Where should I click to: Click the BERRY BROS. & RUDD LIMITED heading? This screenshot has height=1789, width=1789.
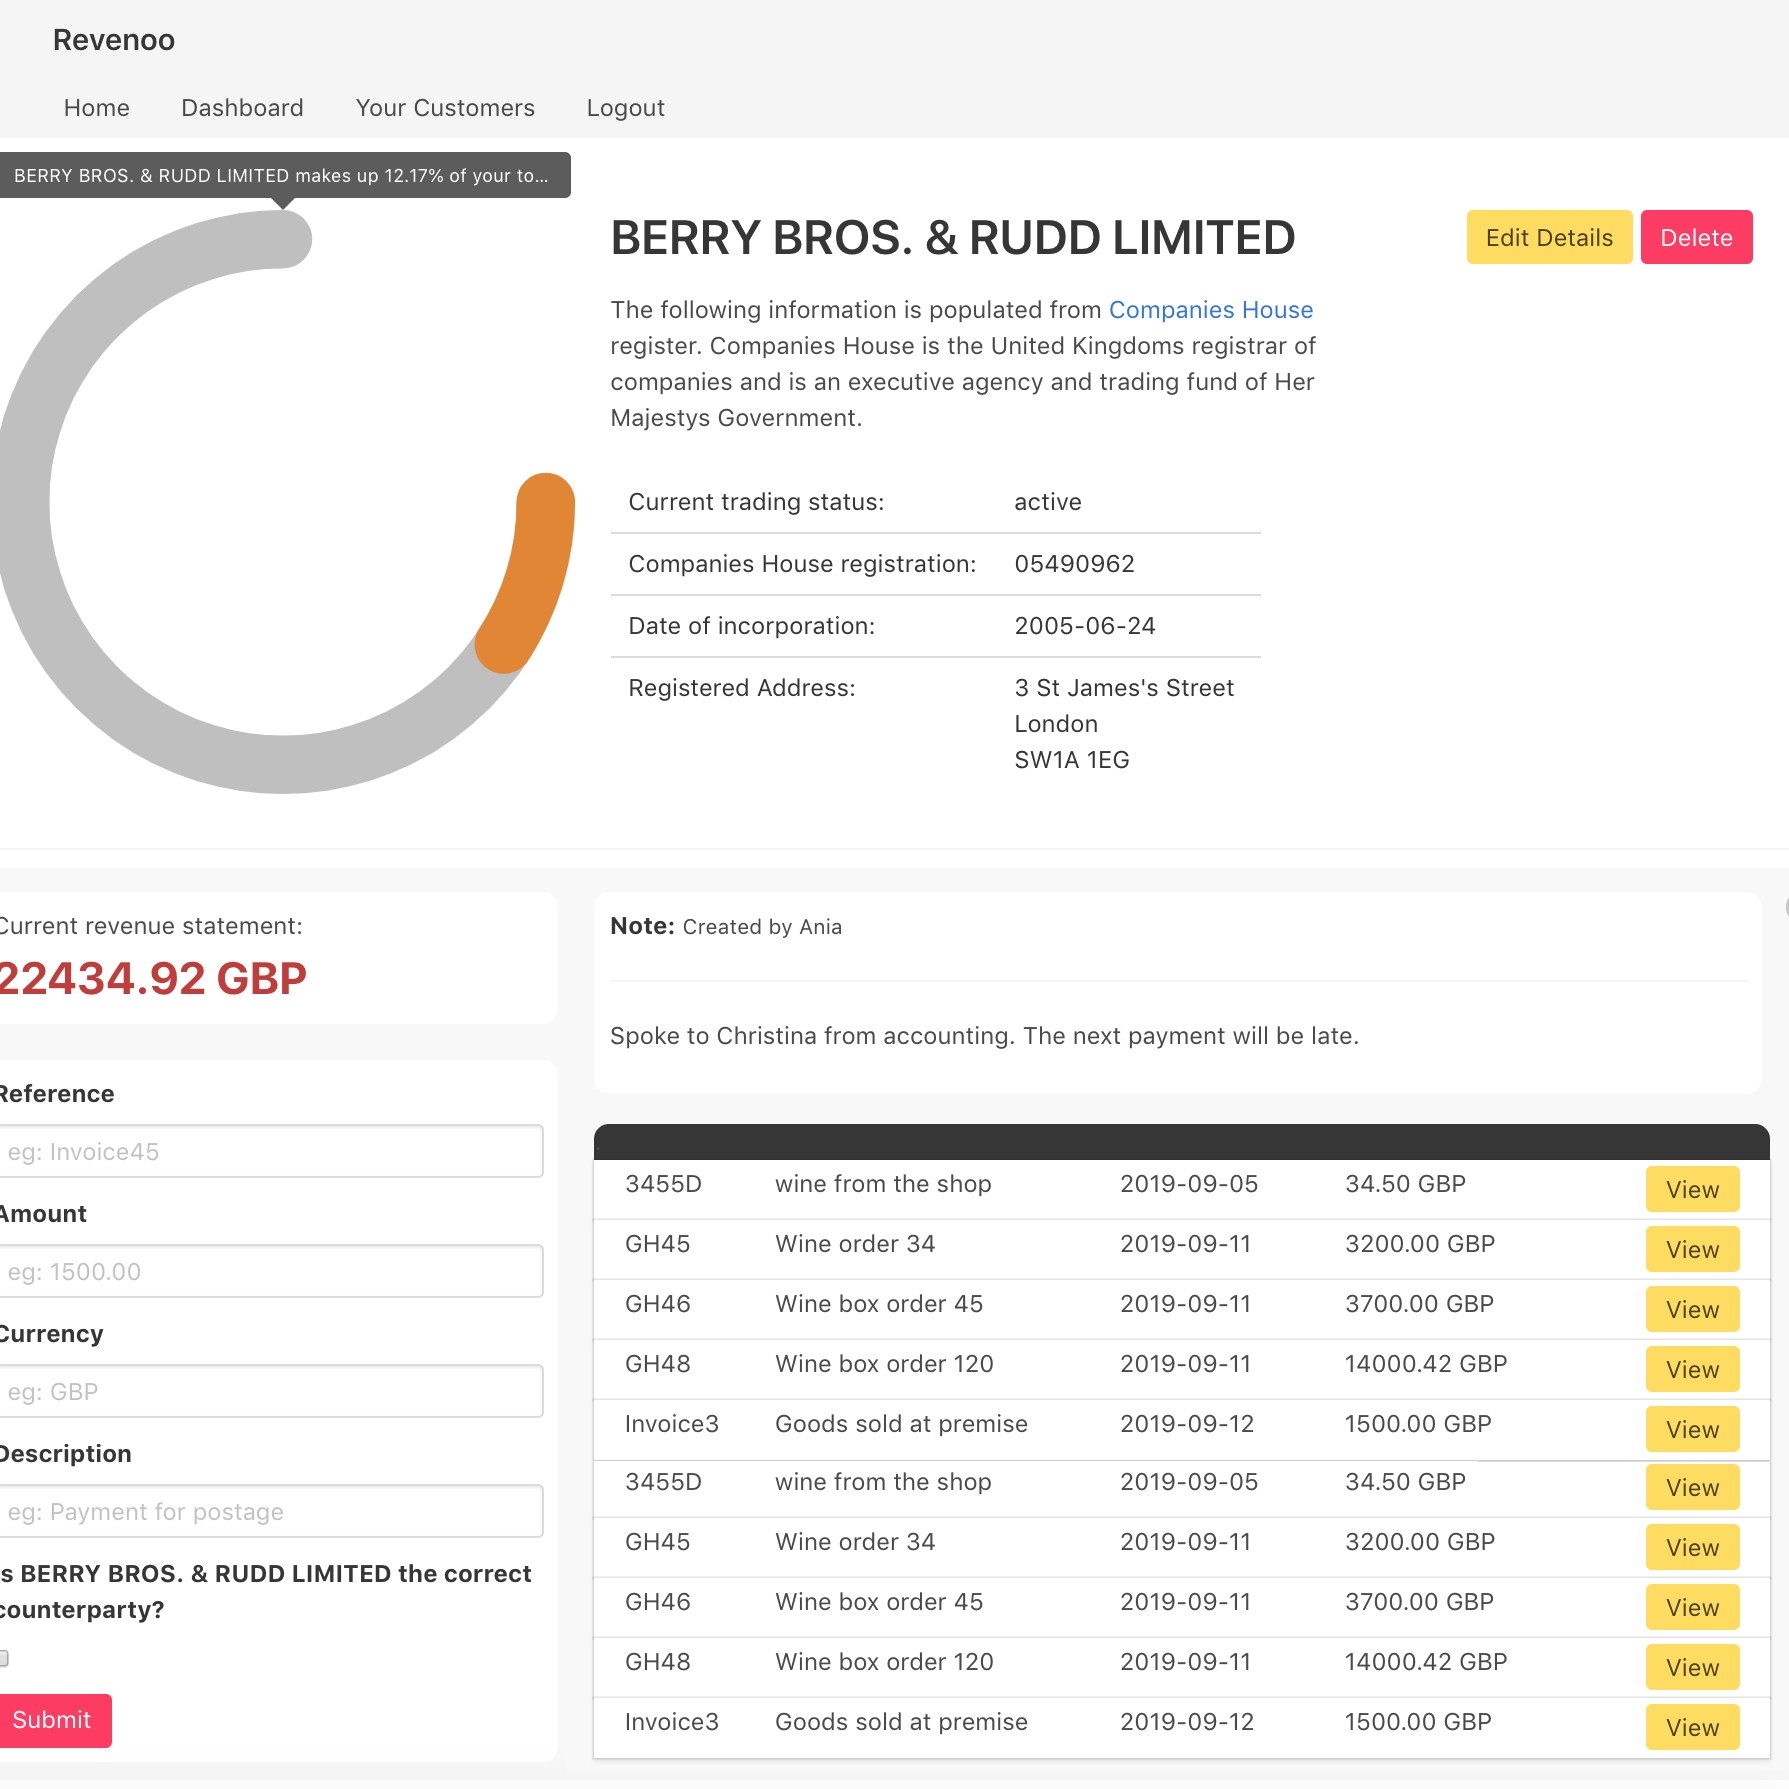pos(952,238)
